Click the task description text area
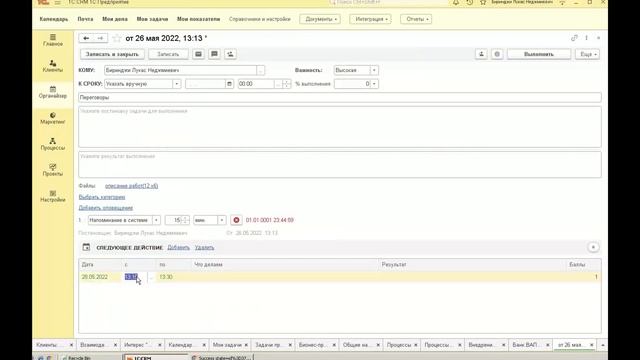This screenshot has height=360, width=640. (340, 127)
